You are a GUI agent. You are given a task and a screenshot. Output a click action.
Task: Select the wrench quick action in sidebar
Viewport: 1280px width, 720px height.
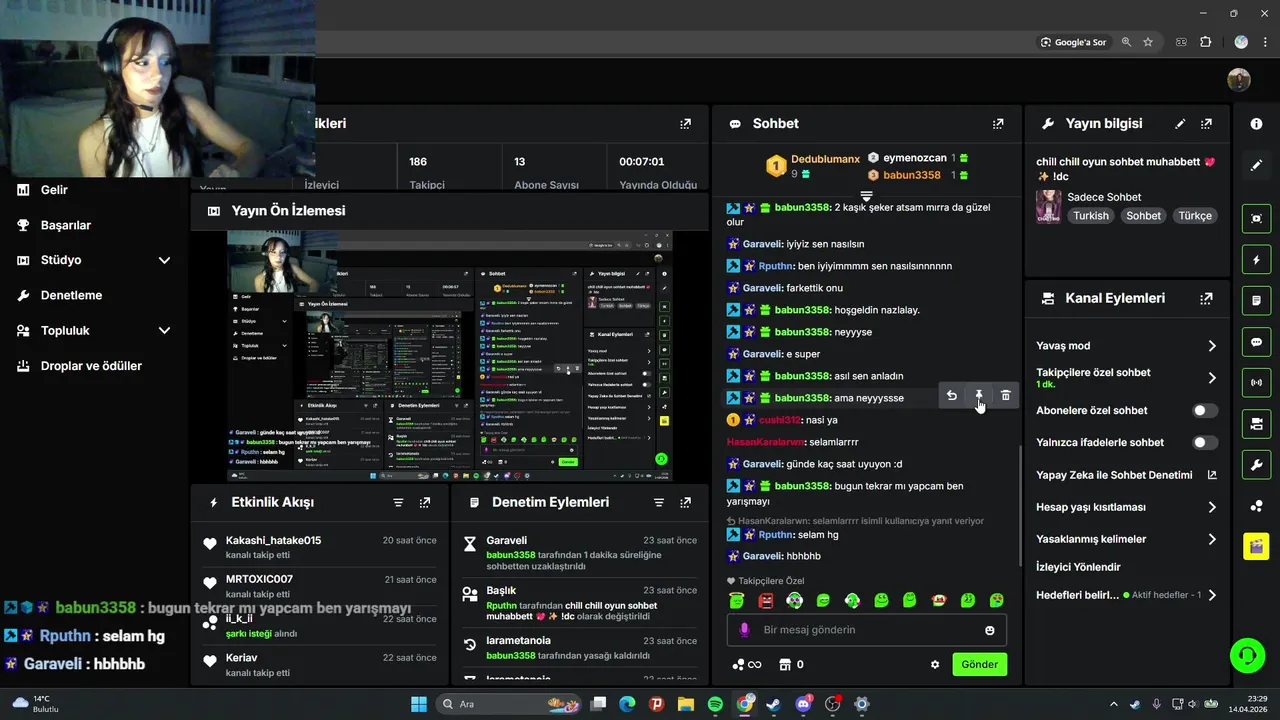click(x=1256, y=465)
